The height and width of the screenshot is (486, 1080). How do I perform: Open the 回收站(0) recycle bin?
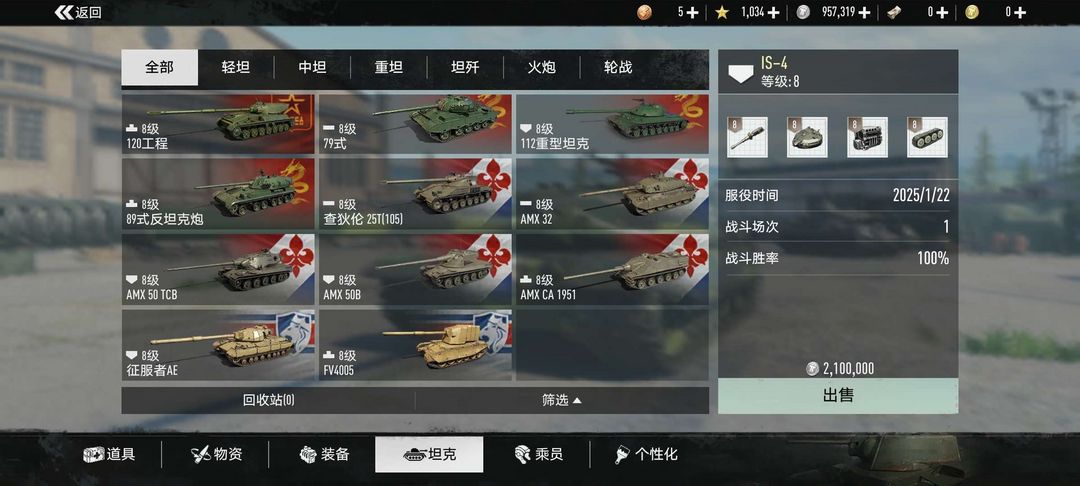tap(269, 400)
